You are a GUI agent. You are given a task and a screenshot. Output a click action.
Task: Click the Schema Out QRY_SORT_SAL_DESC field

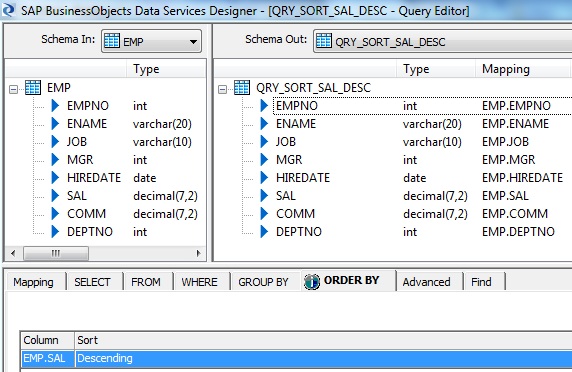pyautogui.click(x=442, y=41)
